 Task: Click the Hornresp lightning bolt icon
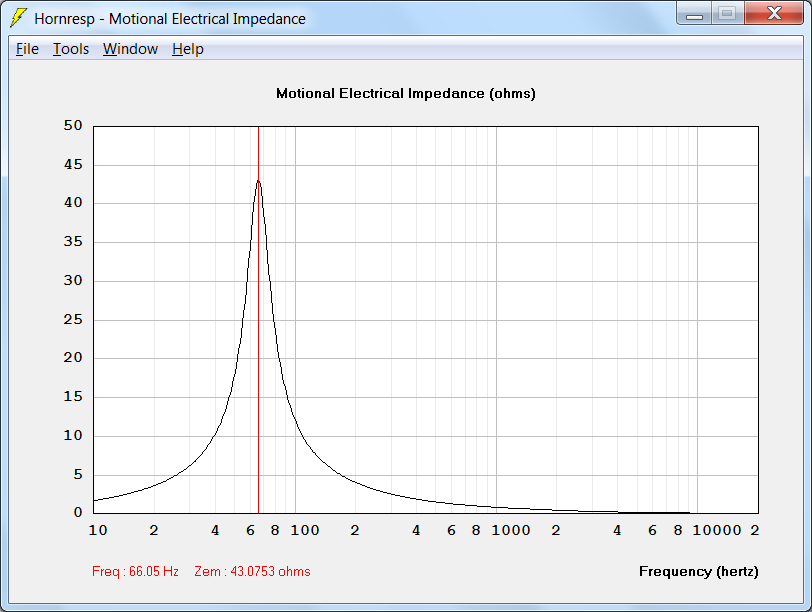[x=18, y=18]
